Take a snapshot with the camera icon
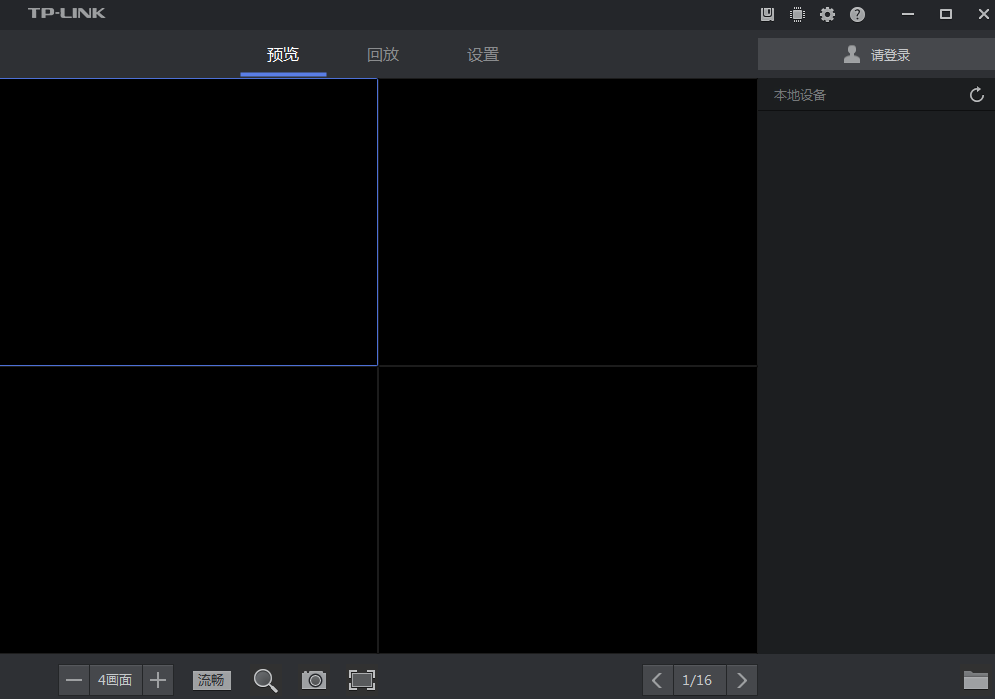The height and width of the screenshot is (699, 995). pyautogui.click(x=314, y=680)
